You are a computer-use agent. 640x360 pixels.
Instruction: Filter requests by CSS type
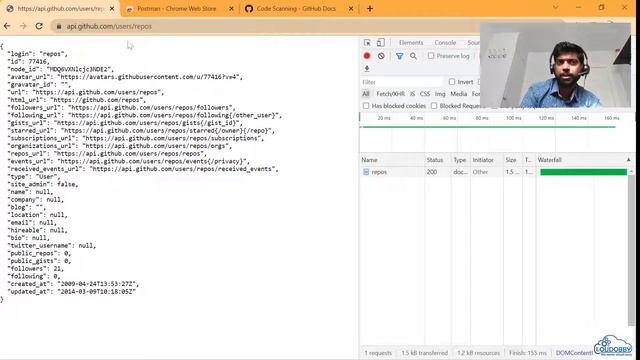(425, 94)
